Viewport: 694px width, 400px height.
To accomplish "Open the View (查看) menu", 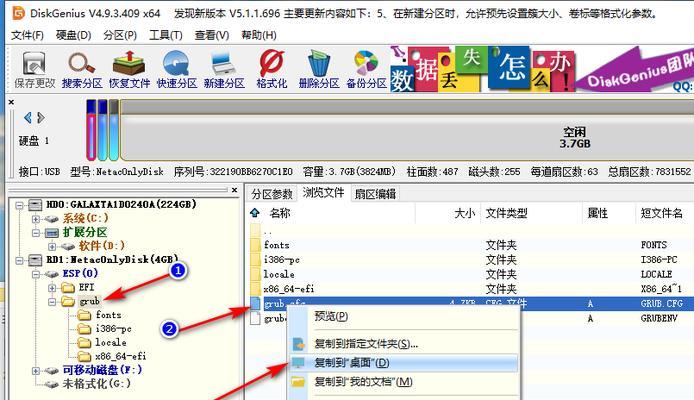I will 212,35.
